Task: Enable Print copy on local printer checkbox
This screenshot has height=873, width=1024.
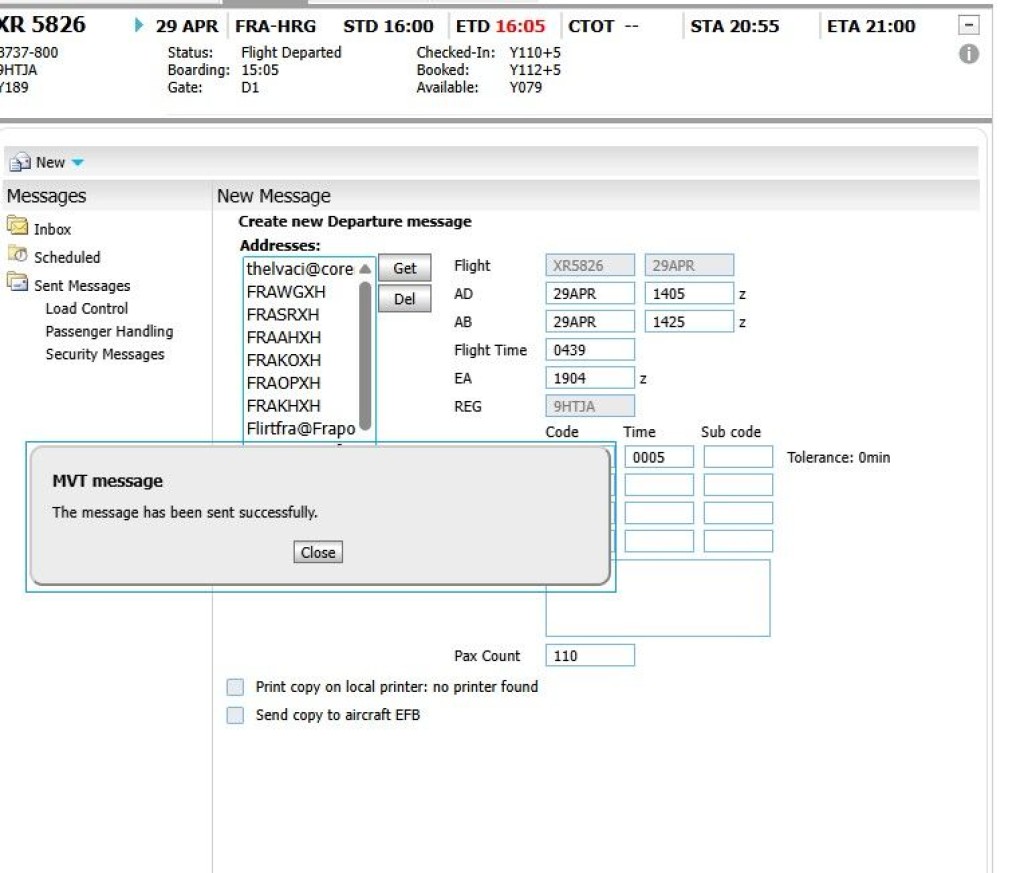Action: click(235, 687)
